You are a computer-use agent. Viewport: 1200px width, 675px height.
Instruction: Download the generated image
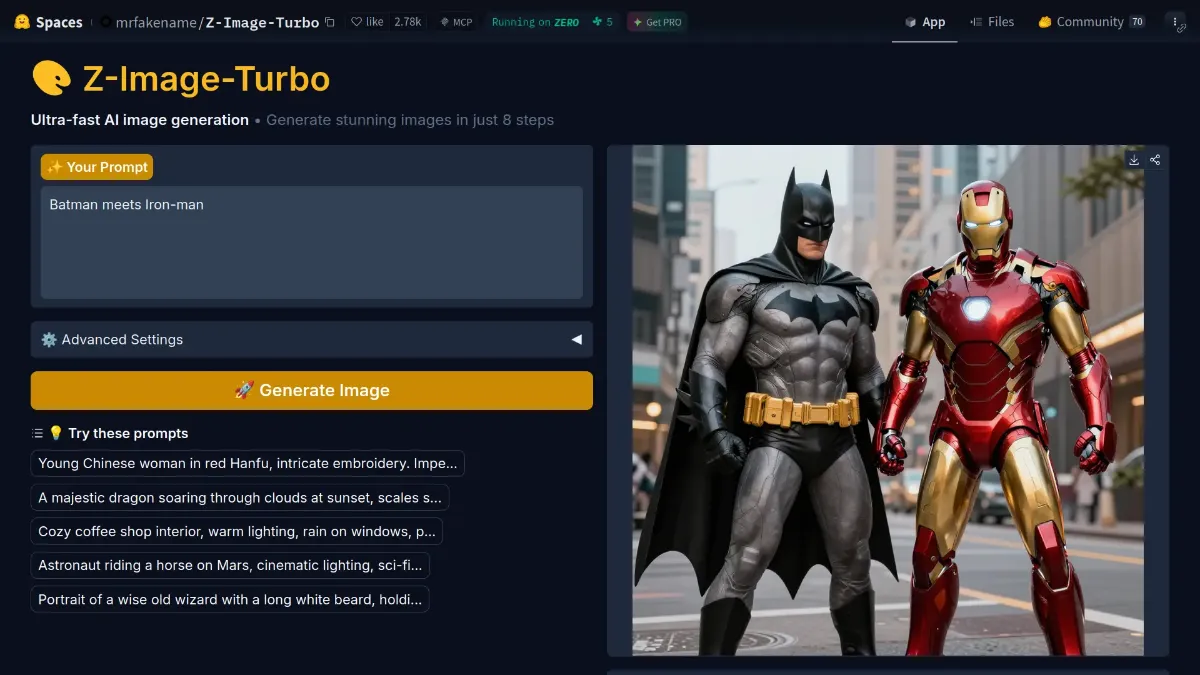(x=1134, y=160)
